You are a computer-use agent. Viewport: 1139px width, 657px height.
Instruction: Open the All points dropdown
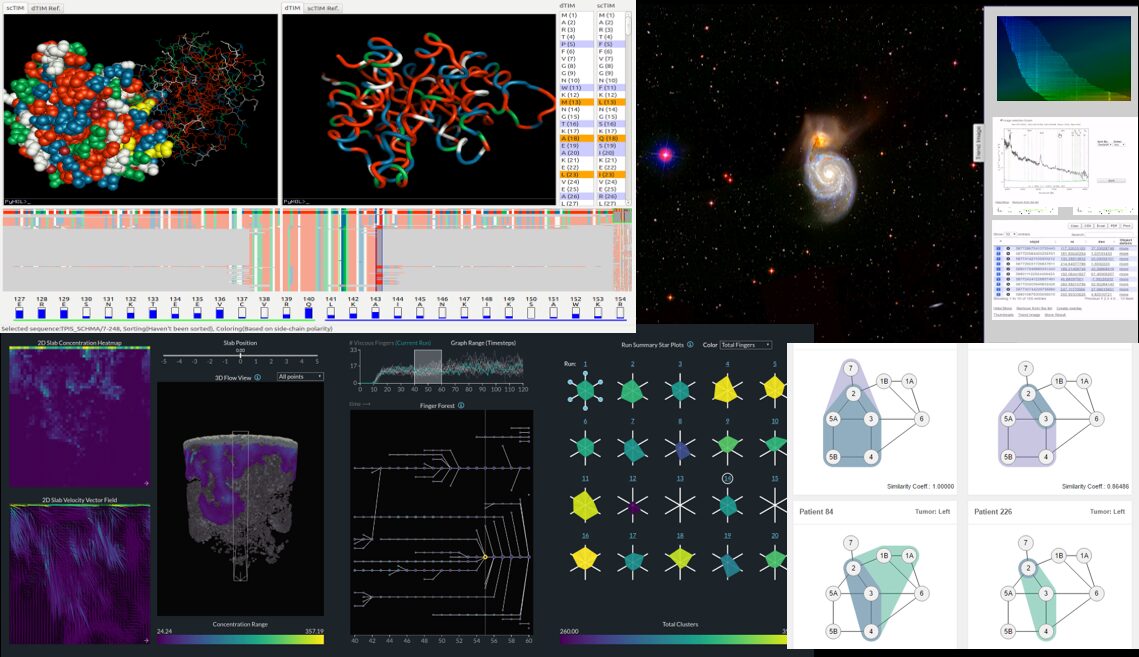point(300,377)
